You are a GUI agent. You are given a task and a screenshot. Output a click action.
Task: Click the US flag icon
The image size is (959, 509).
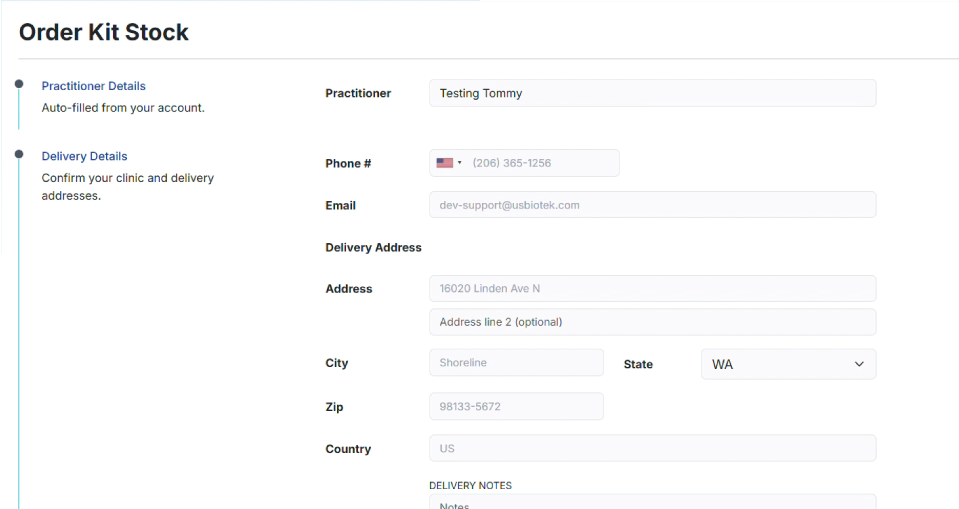(445, 163)
